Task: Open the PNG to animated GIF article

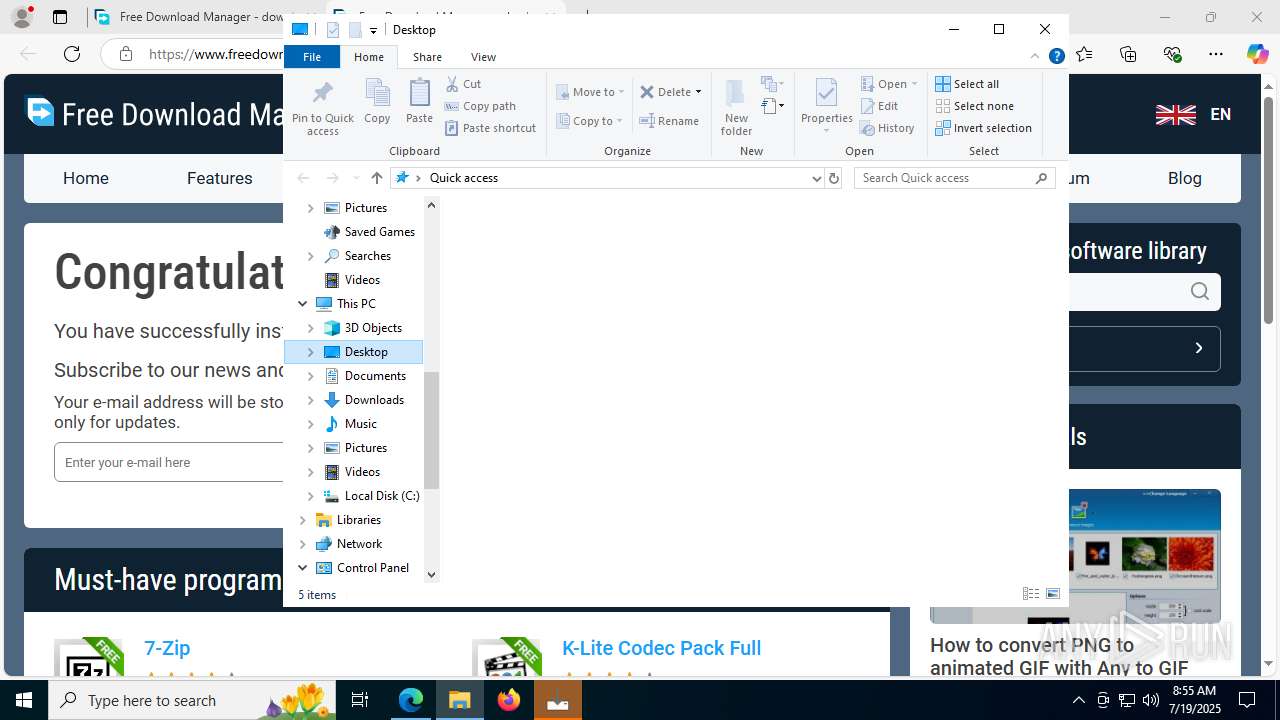Action: pyautogui.click(x=1059, y=656)
